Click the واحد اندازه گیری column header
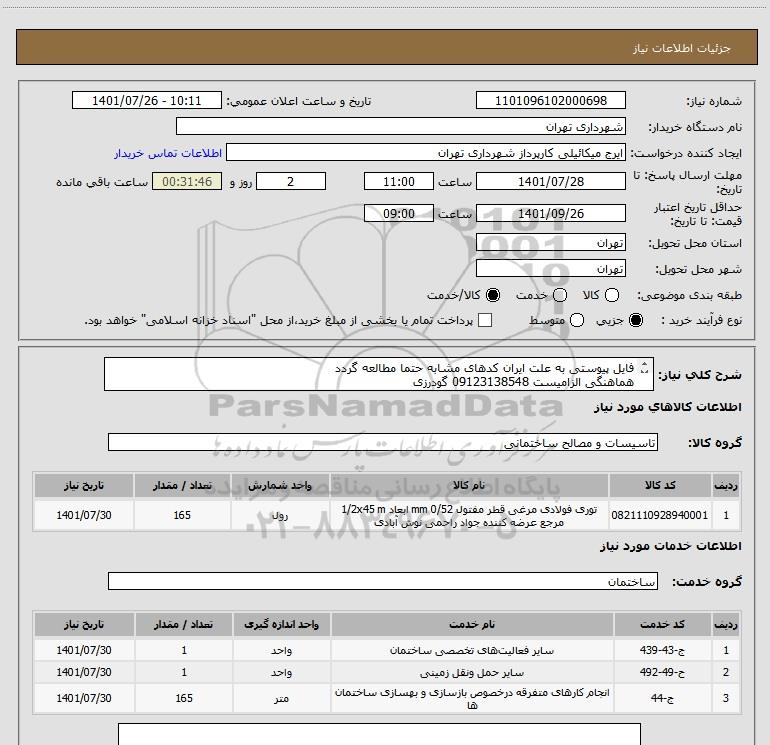The image size is (770, 745). (x=281, y=624)
